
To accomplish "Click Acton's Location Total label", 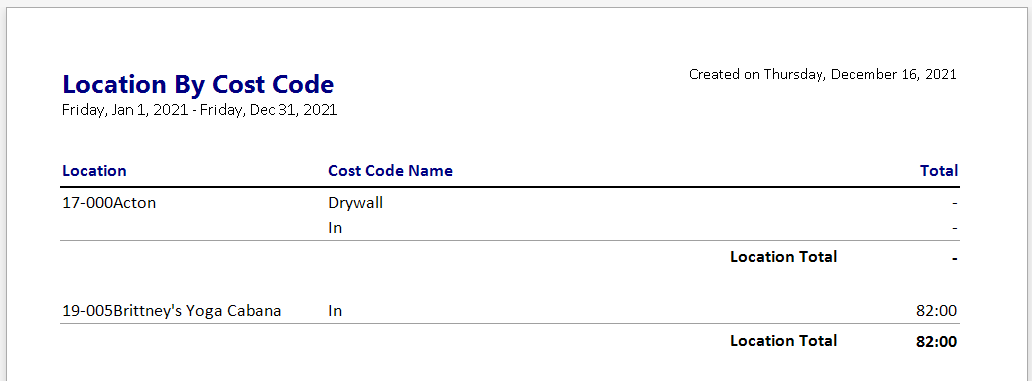I will coord(783,257).
